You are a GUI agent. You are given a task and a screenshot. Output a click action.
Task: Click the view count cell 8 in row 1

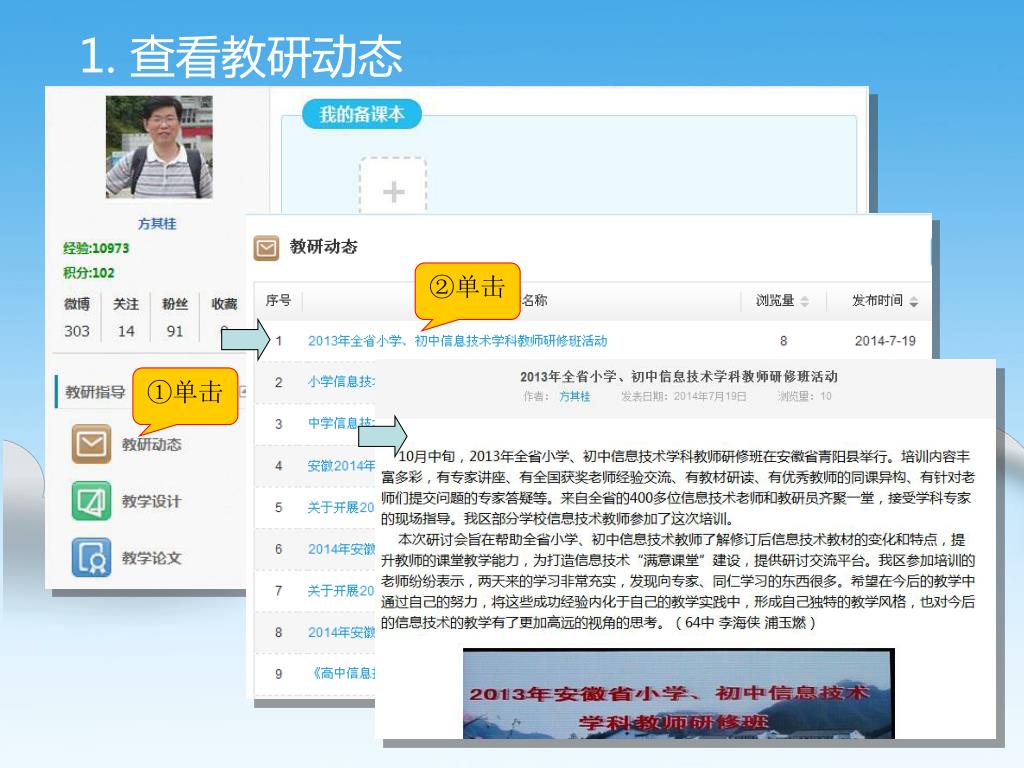point(783,341)
